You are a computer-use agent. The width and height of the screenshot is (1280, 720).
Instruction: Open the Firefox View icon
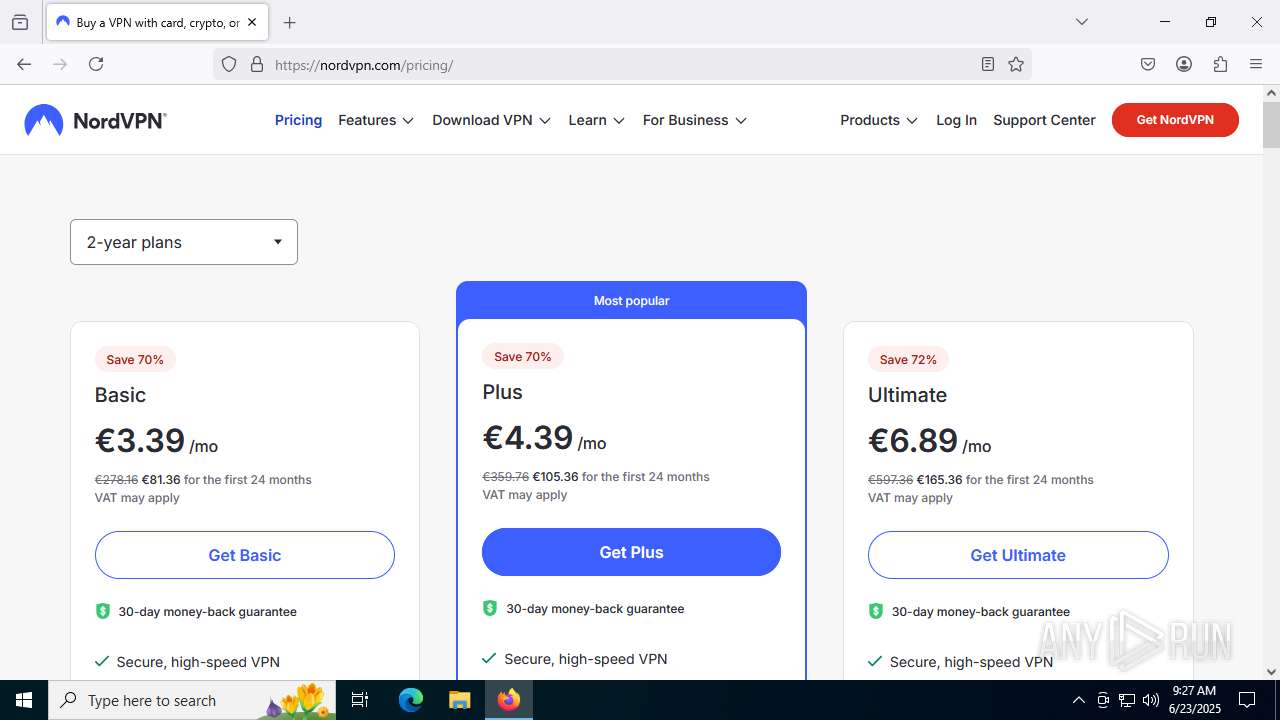tap(20, 22)
